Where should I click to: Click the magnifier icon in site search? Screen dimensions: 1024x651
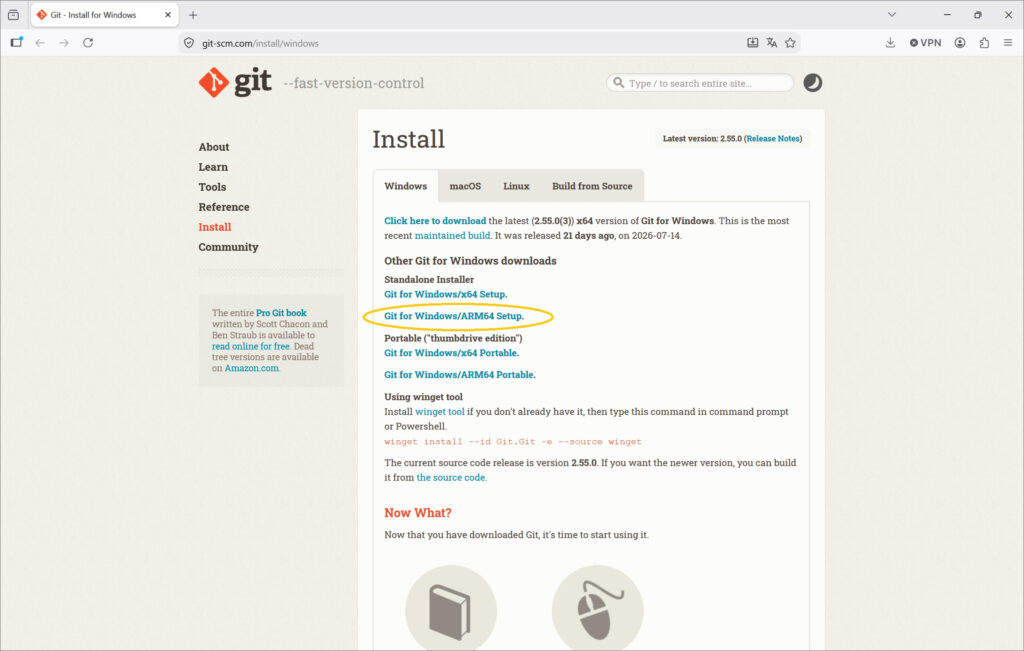tap(618, 83)
